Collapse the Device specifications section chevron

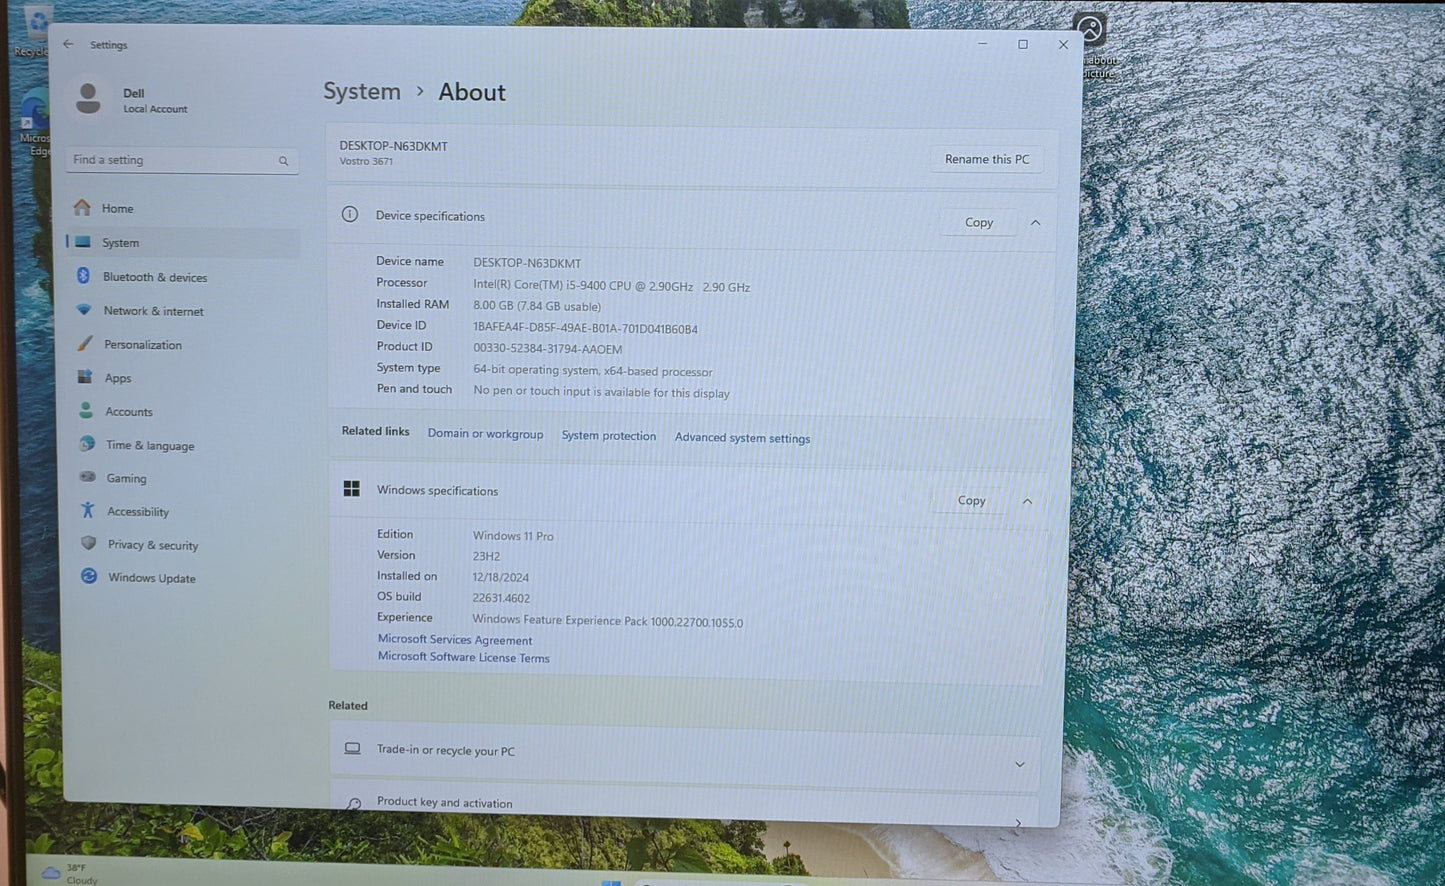point(1036,223)
